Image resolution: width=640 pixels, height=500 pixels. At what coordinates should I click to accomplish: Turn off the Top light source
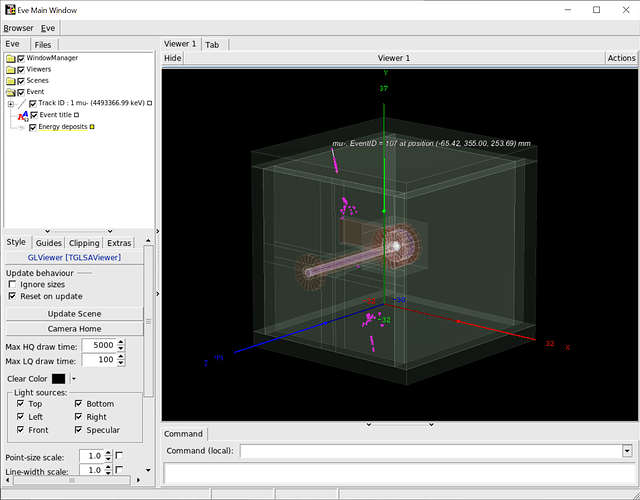[20, 404]
